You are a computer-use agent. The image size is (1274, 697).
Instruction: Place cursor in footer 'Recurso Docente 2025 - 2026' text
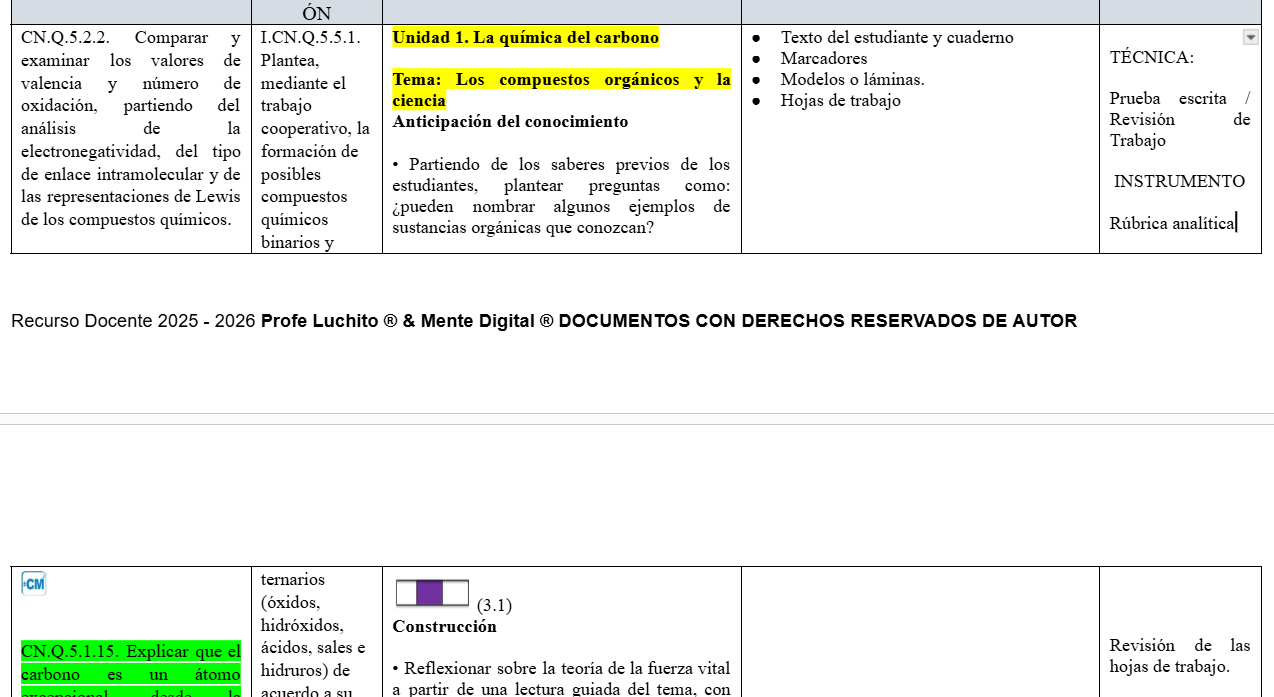point(133,321)
